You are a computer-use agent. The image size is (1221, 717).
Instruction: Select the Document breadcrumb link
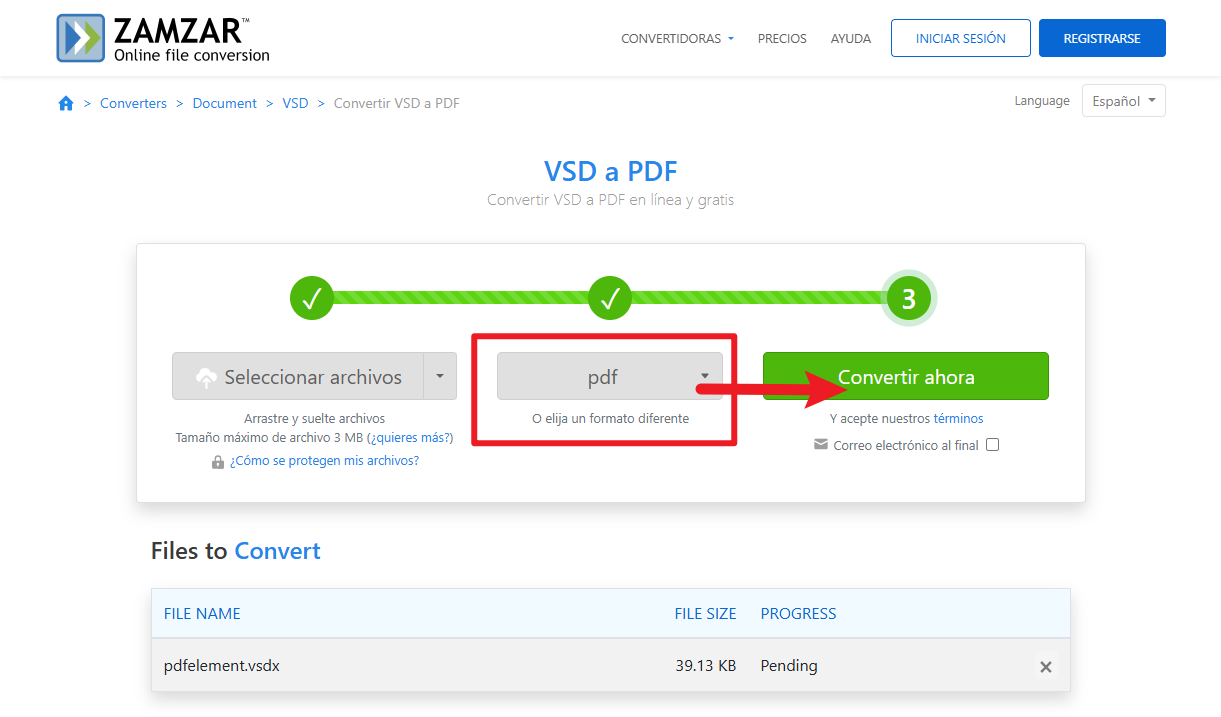225,103
